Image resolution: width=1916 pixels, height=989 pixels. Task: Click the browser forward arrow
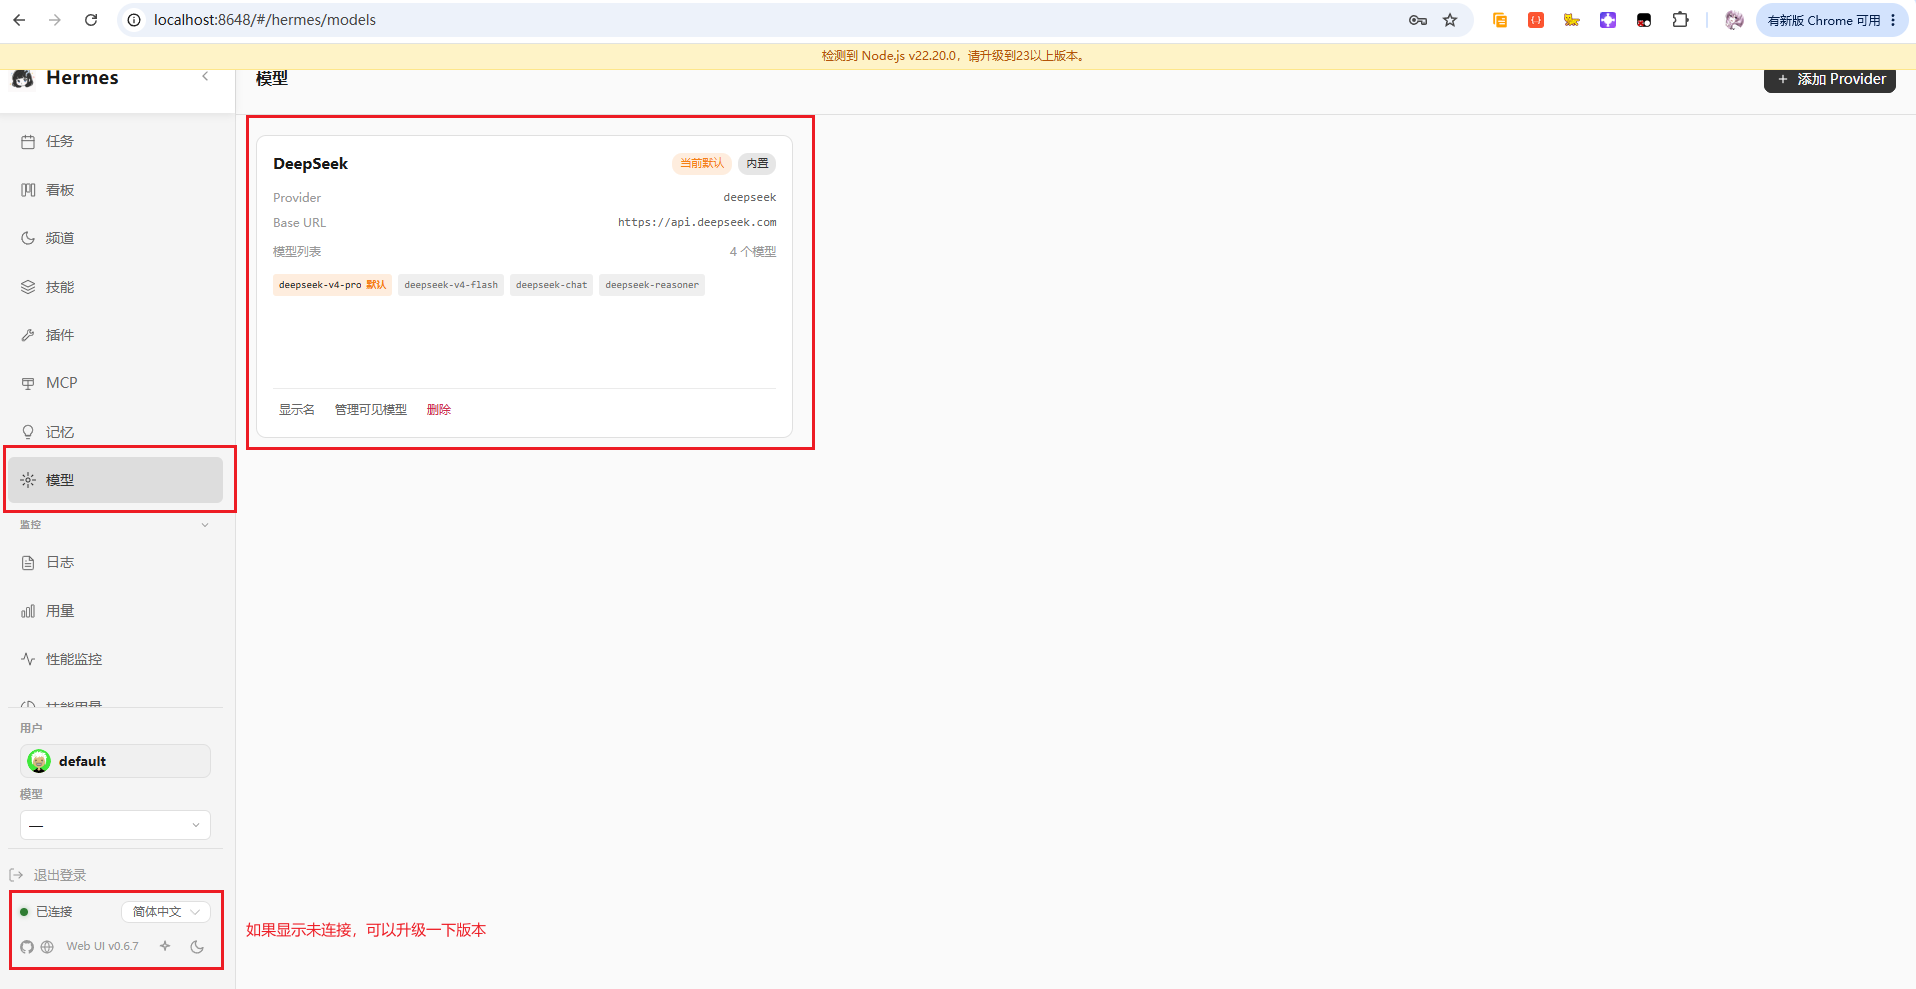click(55, 20)
